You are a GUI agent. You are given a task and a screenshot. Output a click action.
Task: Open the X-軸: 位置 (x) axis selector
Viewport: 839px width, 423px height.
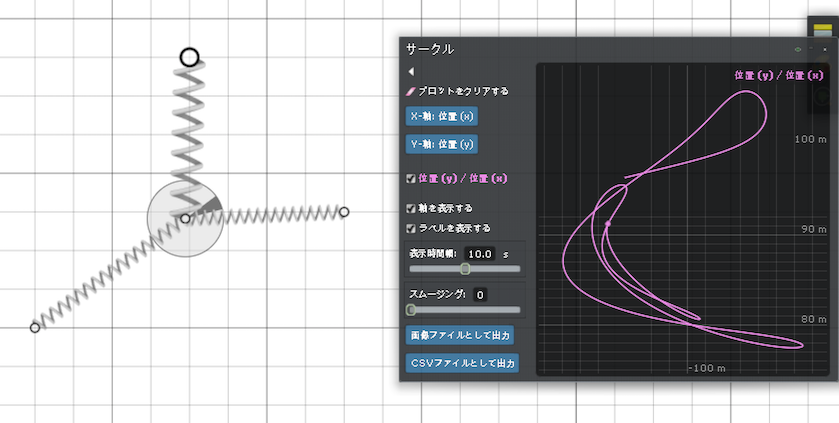click(441, 116)
